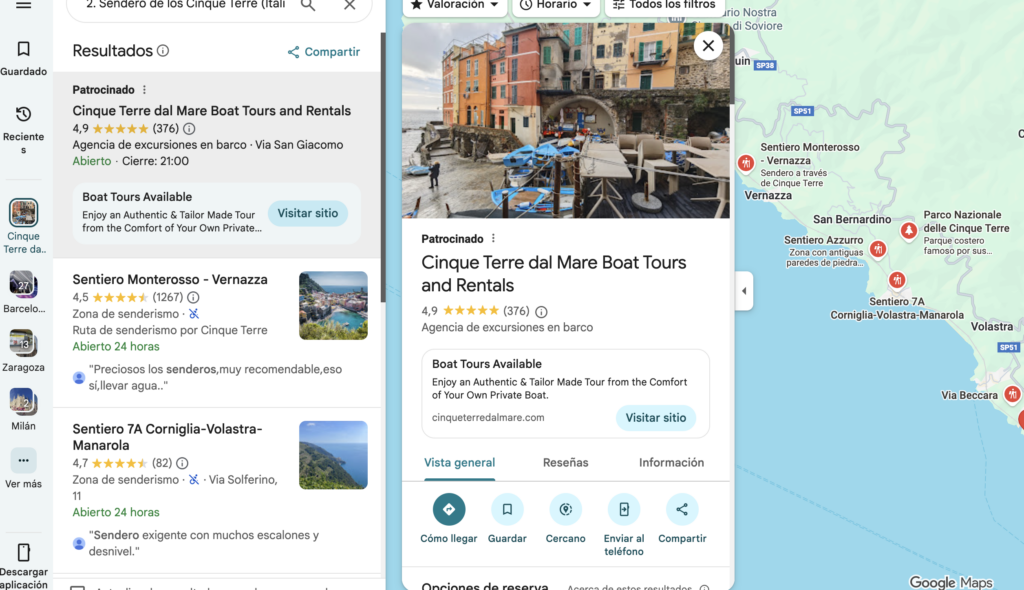Click Enviar al teléfono icon

(x=623, y=509)
